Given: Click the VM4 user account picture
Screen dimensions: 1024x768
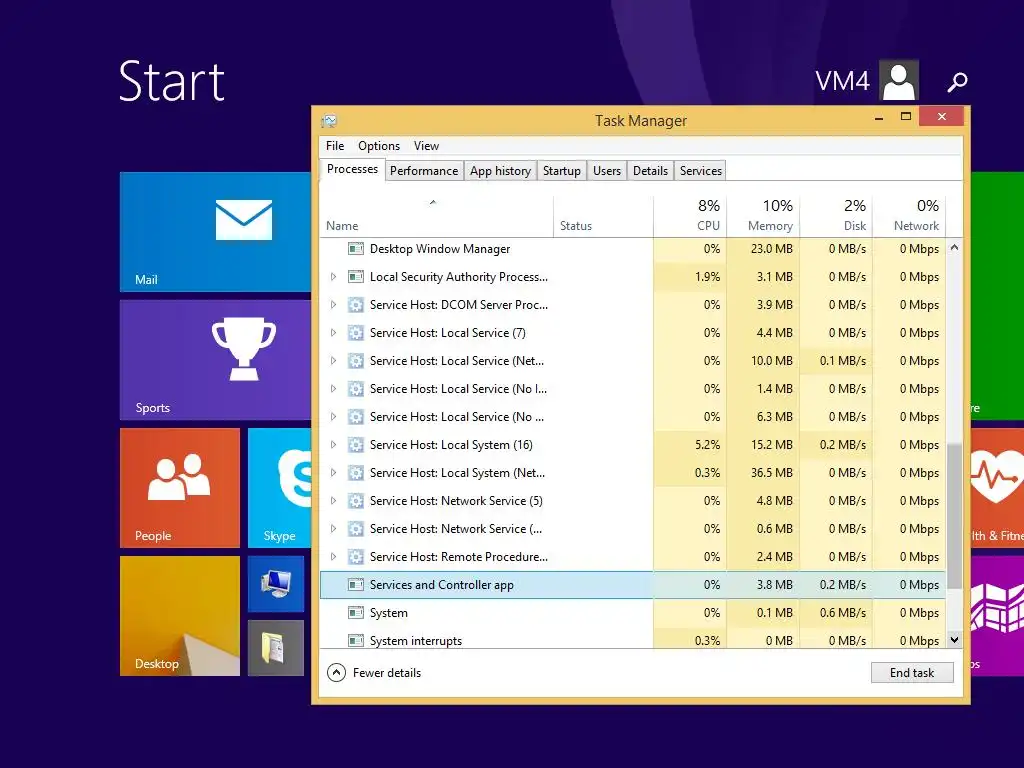Looking at the screenshot, I should pos(899,80).
